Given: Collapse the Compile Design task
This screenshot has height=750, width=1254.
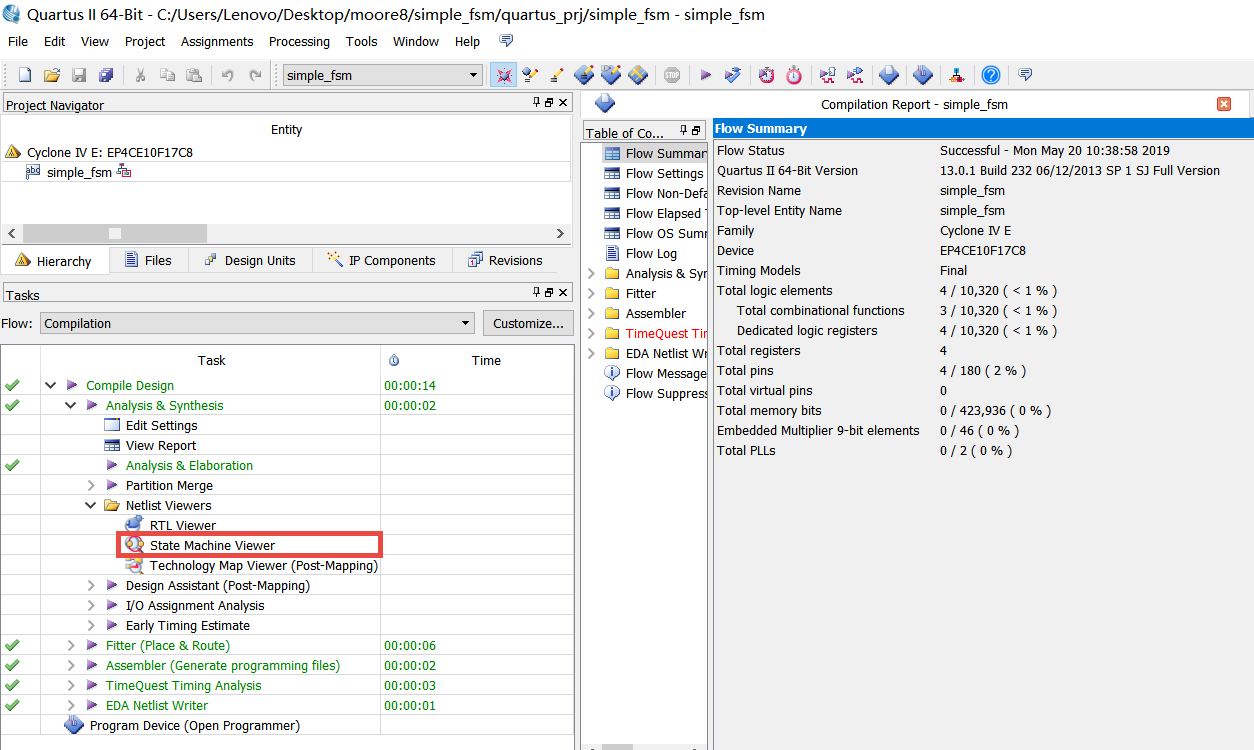Looking at the screenshot, I should 51,385.
